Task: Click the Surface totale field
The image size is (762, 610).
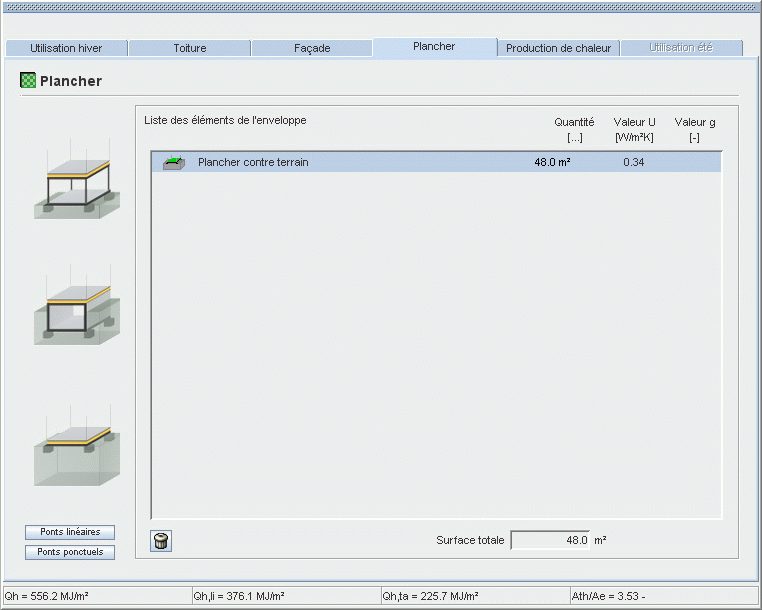Action: click(x=550, y=540)
